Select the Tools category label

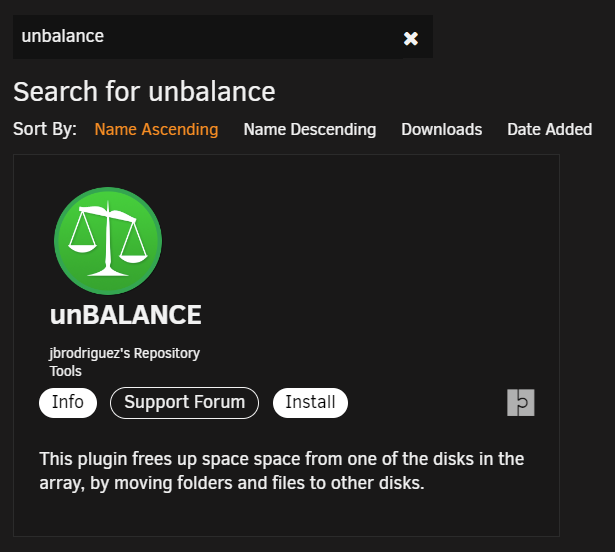pos(66,371)
